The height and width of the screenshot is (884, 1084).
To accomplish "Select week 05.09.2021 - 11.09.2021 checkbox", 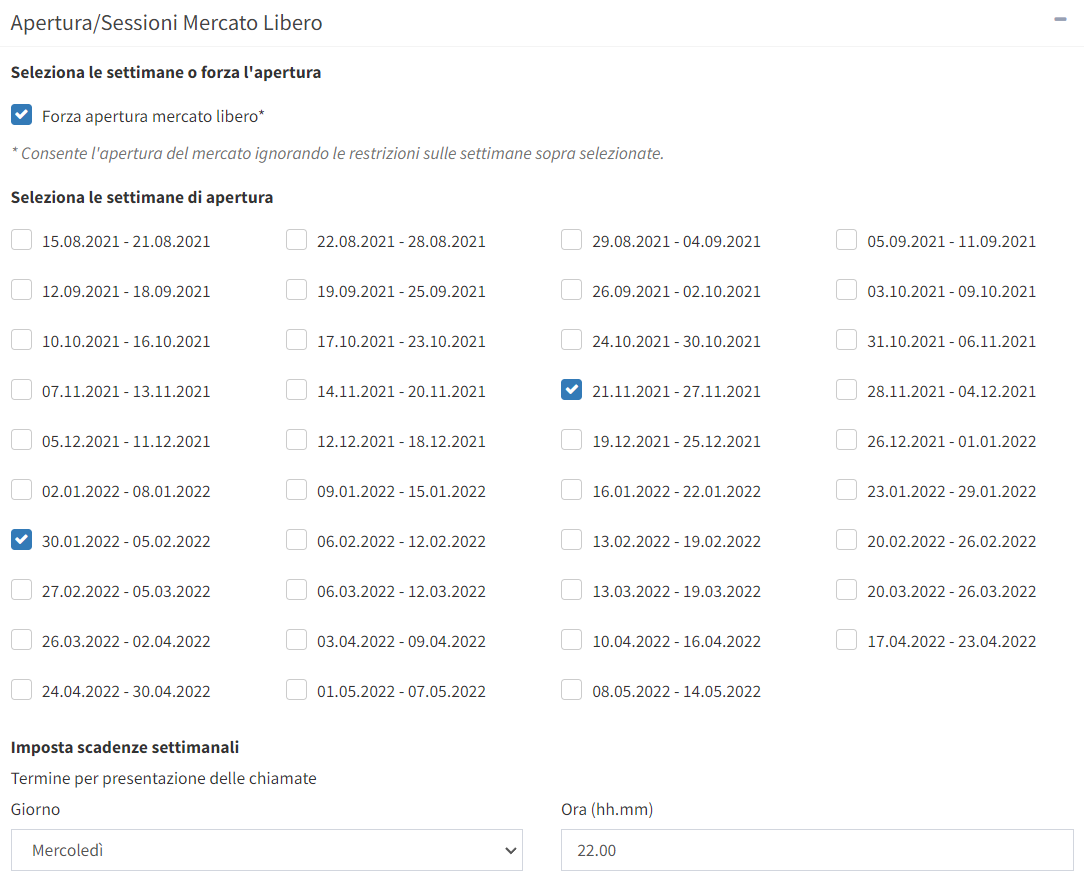I will click(x=846, y=240).
